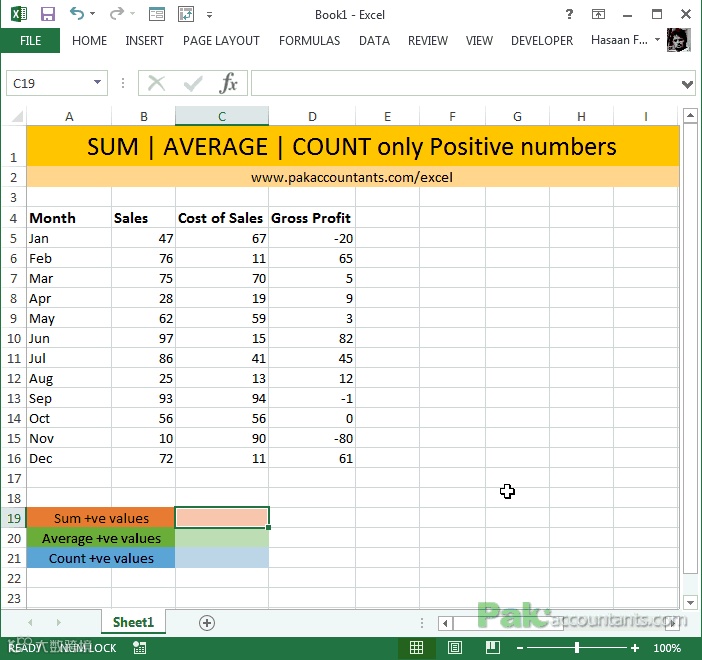Viewport: 702px width, 660px height.
Task: Click the Insert Function fx icon
Action: (228, 83)
